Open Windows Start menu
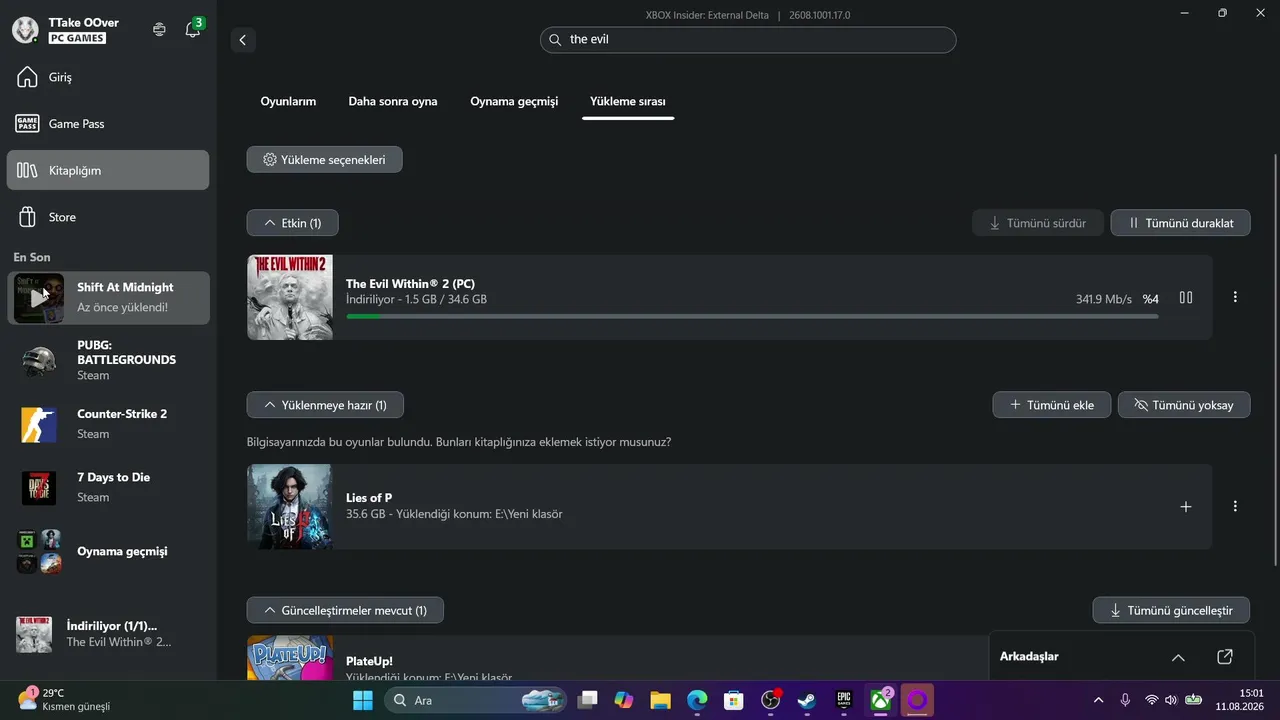Viewport: 1280px width, 720px height. point(362,700)
